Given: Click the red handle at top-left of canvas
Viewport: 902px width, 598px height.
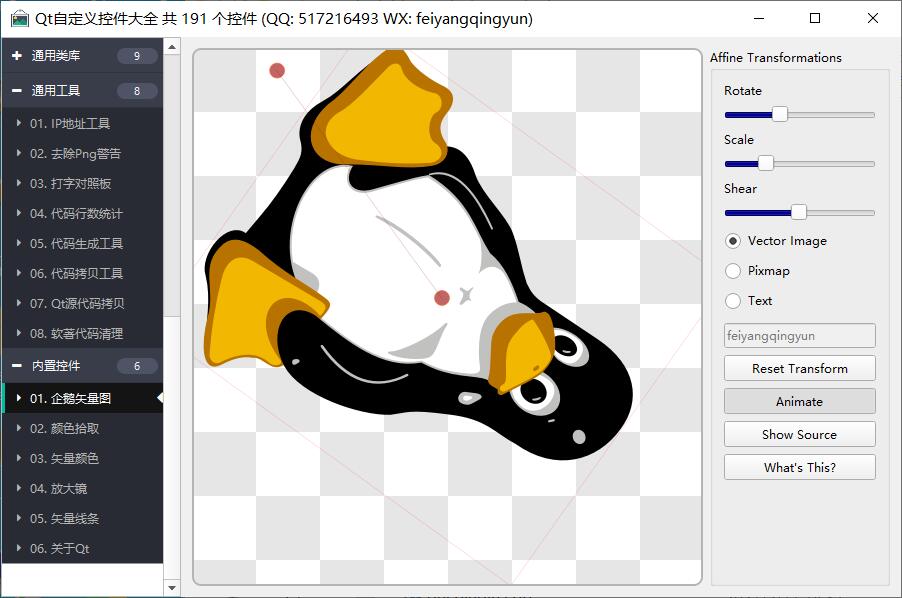Looking at the screenshot, I should 277,70.
